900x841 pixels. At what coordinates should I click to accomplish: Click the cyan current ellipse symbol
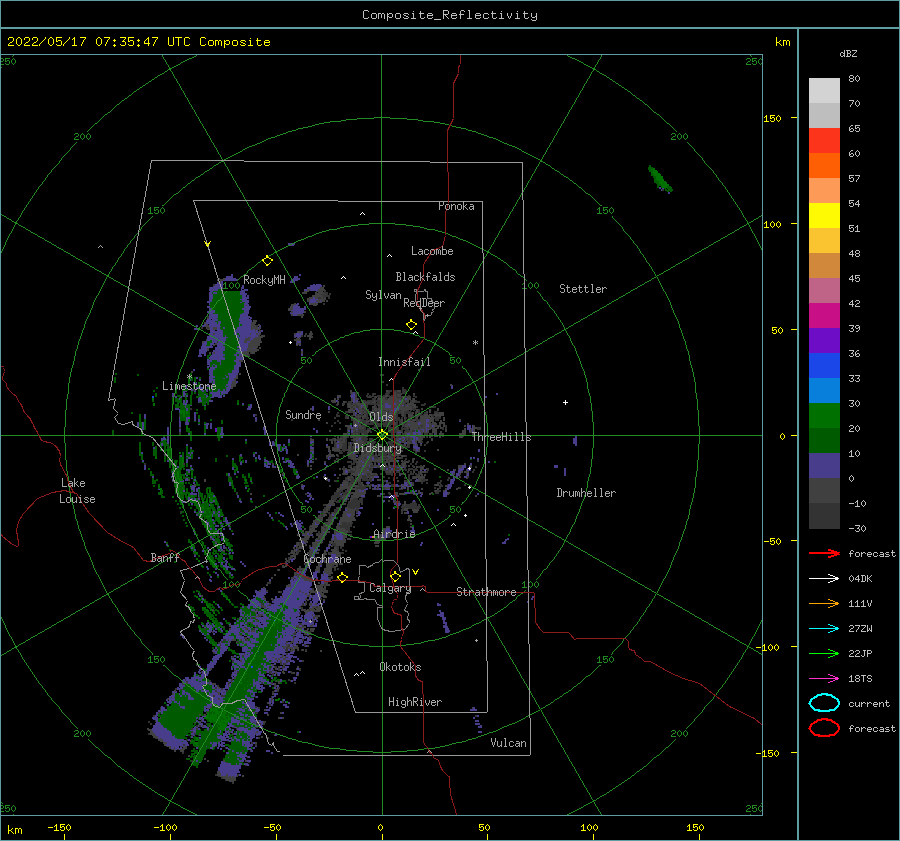coord(824,703)
